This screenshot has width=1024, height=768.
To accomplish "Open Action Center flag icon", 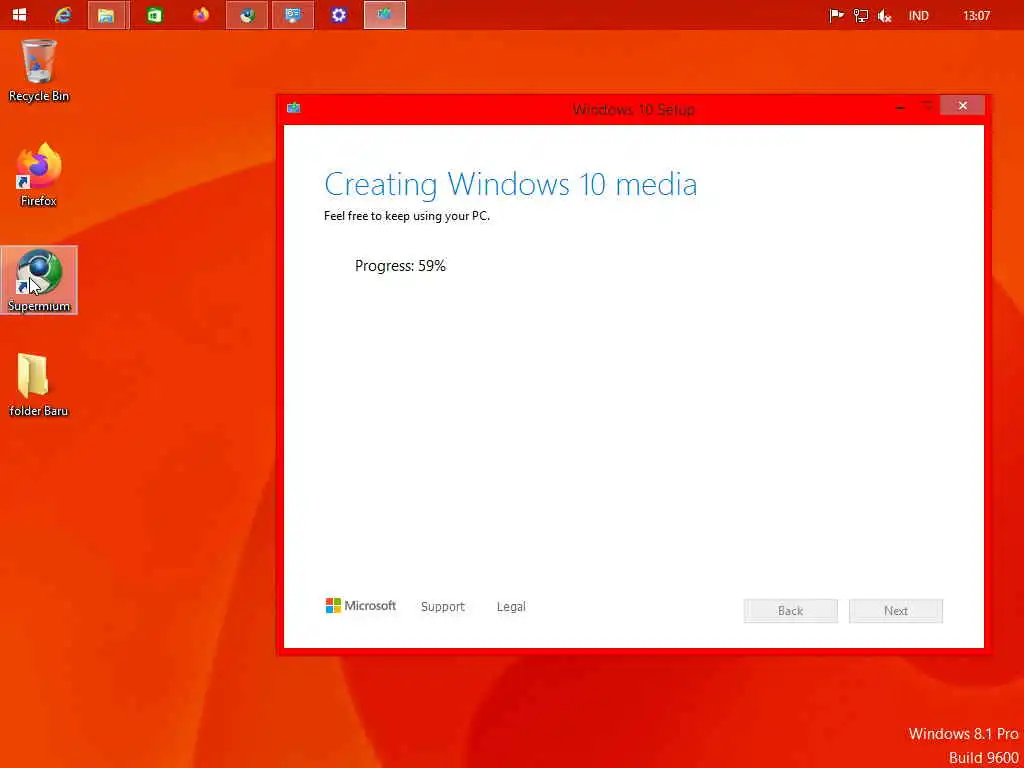I will pyautogui.click(x=836, y=15).
